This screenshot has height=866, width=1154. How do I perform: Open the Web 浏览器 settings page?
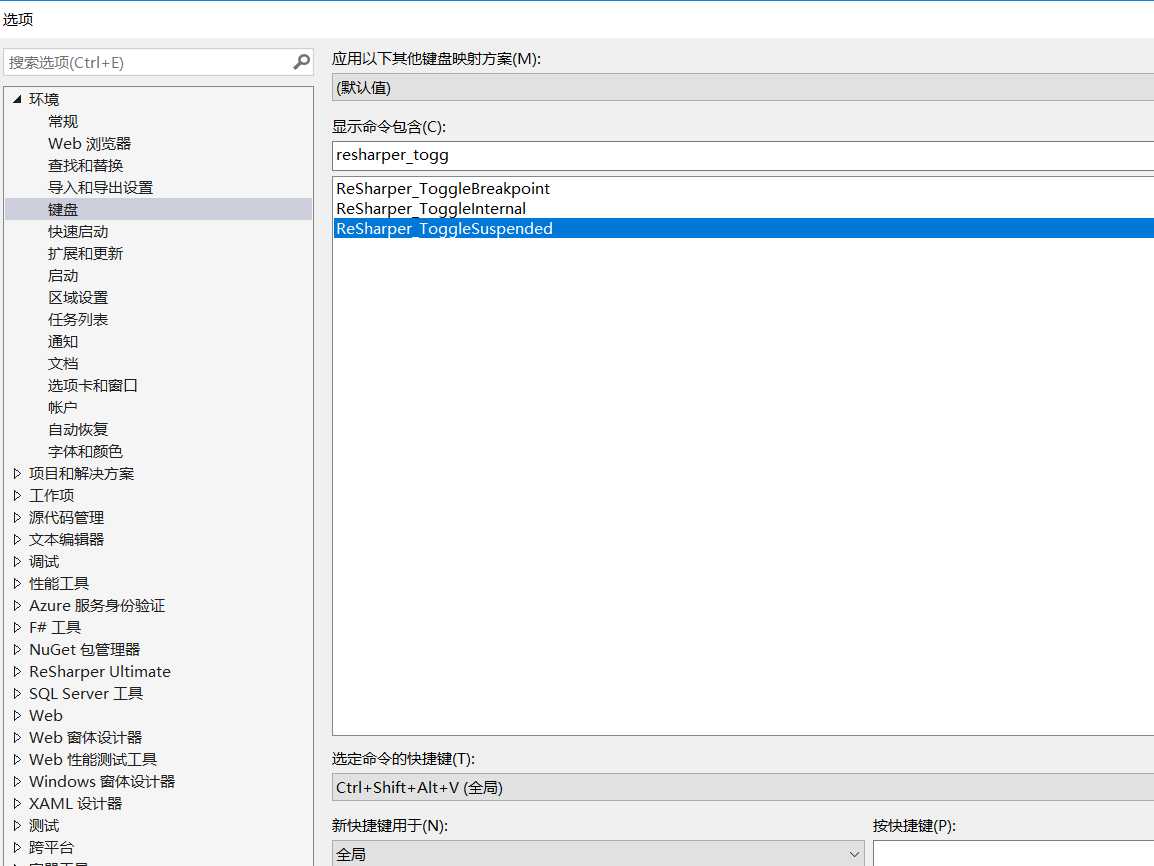pyautogui.click(x=89, y=143)
